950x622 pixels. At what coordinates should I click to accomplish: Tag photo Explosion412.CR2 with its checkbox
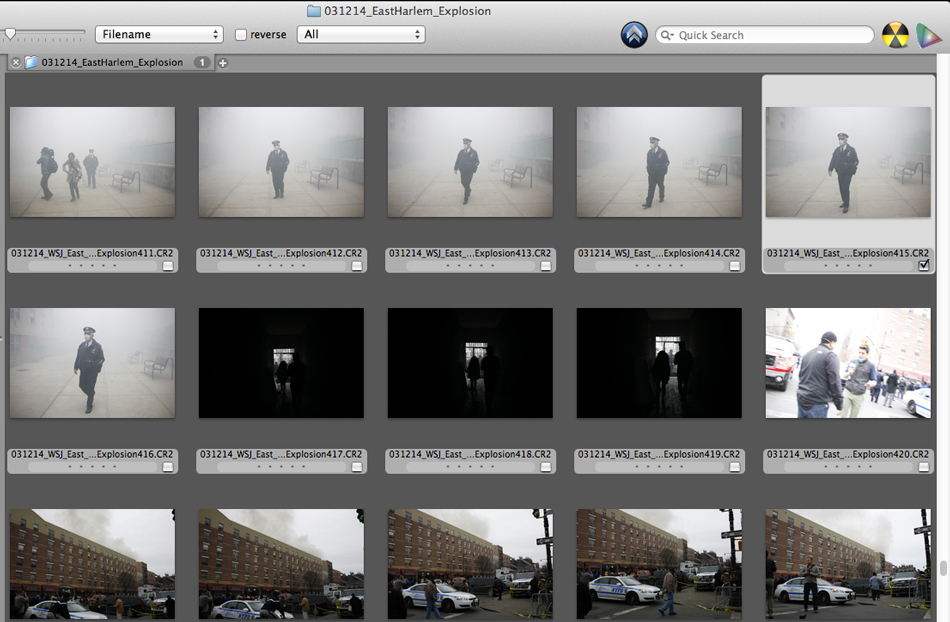click(357, 266)
